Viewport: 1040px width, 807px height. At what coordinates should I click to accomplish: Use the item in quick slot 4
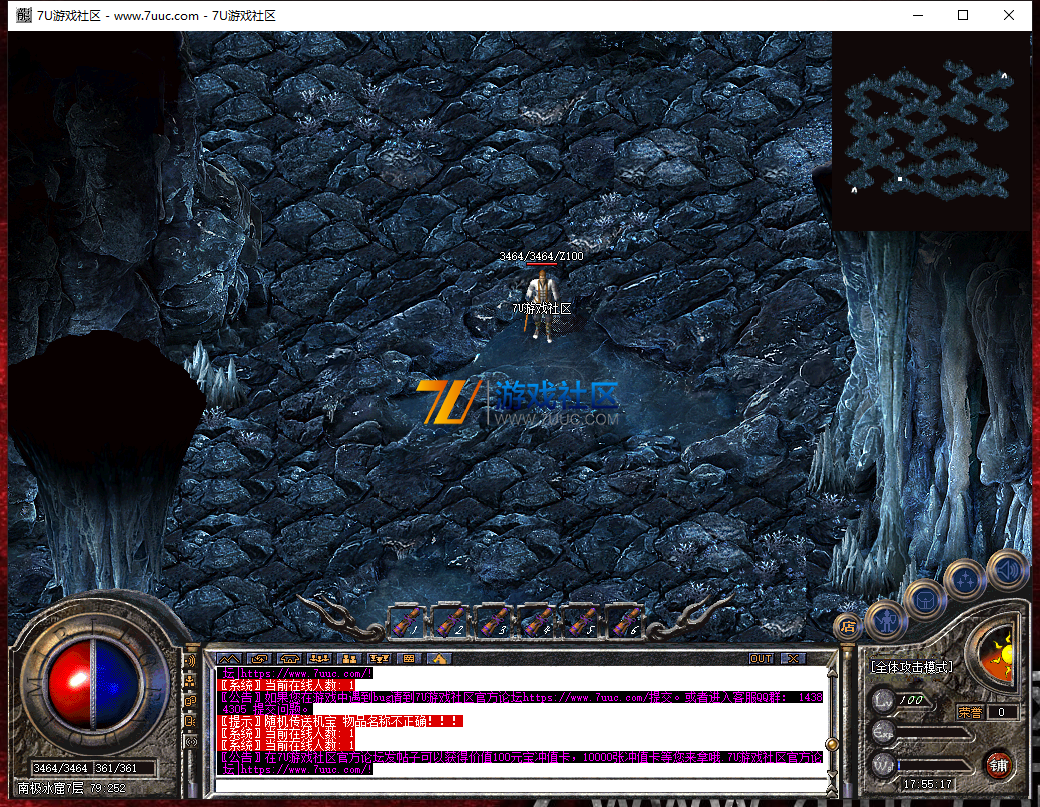537,622
